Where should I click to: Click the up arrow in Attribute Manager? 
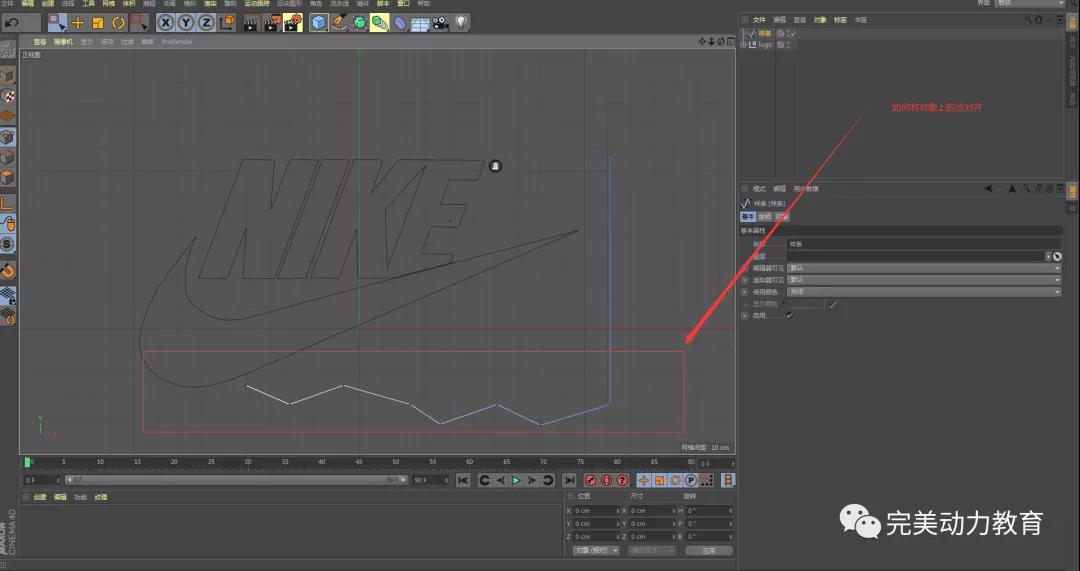click(x=1012, y=189)
